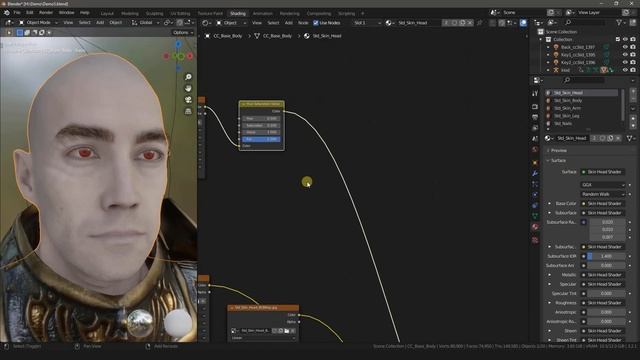Expand Key1_ccbid_1395 in outliner

coord(548,55)
